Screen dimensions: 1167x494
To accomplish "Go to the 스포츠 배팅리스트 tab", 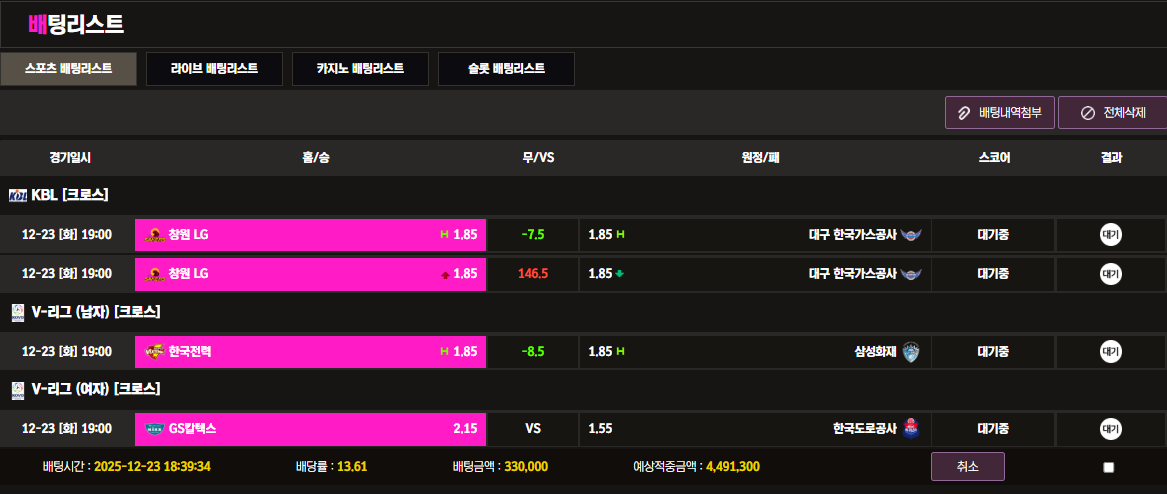I will click(68, 69).
